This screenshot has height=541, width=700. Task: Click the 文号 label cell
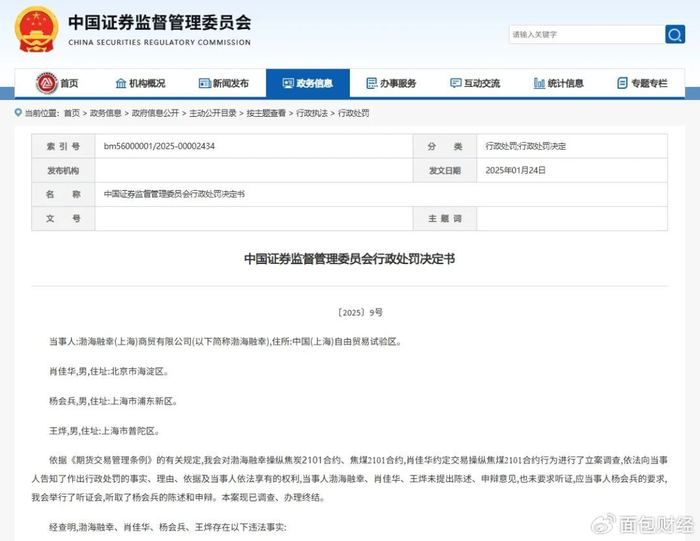tap(63, 218)
